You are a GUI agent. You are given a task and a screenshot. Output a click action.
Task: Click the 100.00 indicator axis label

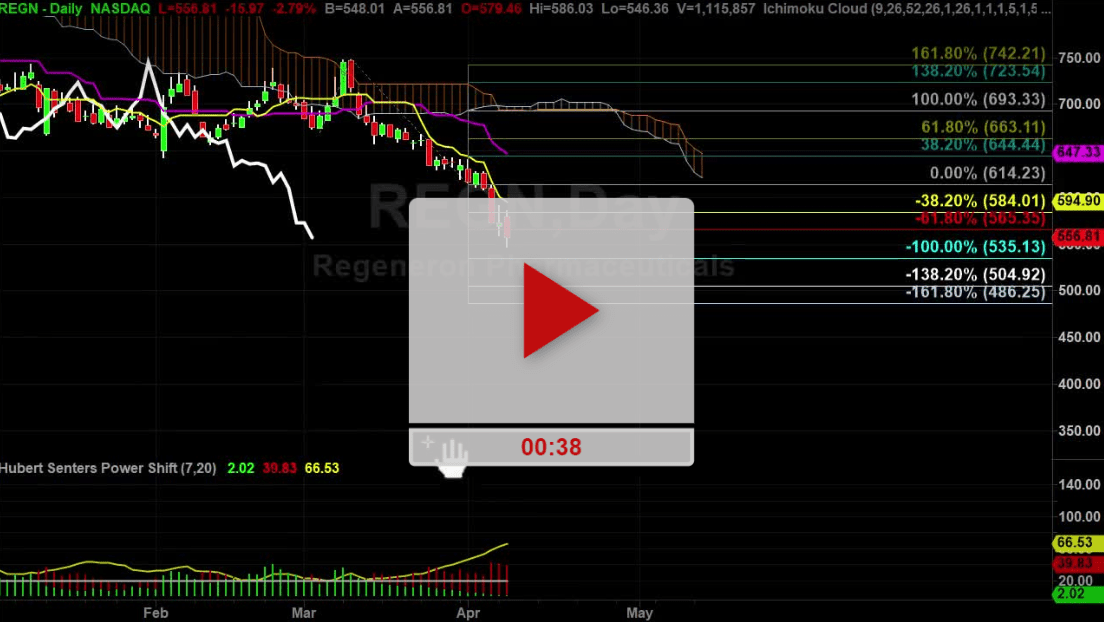tap(1079, 516)
